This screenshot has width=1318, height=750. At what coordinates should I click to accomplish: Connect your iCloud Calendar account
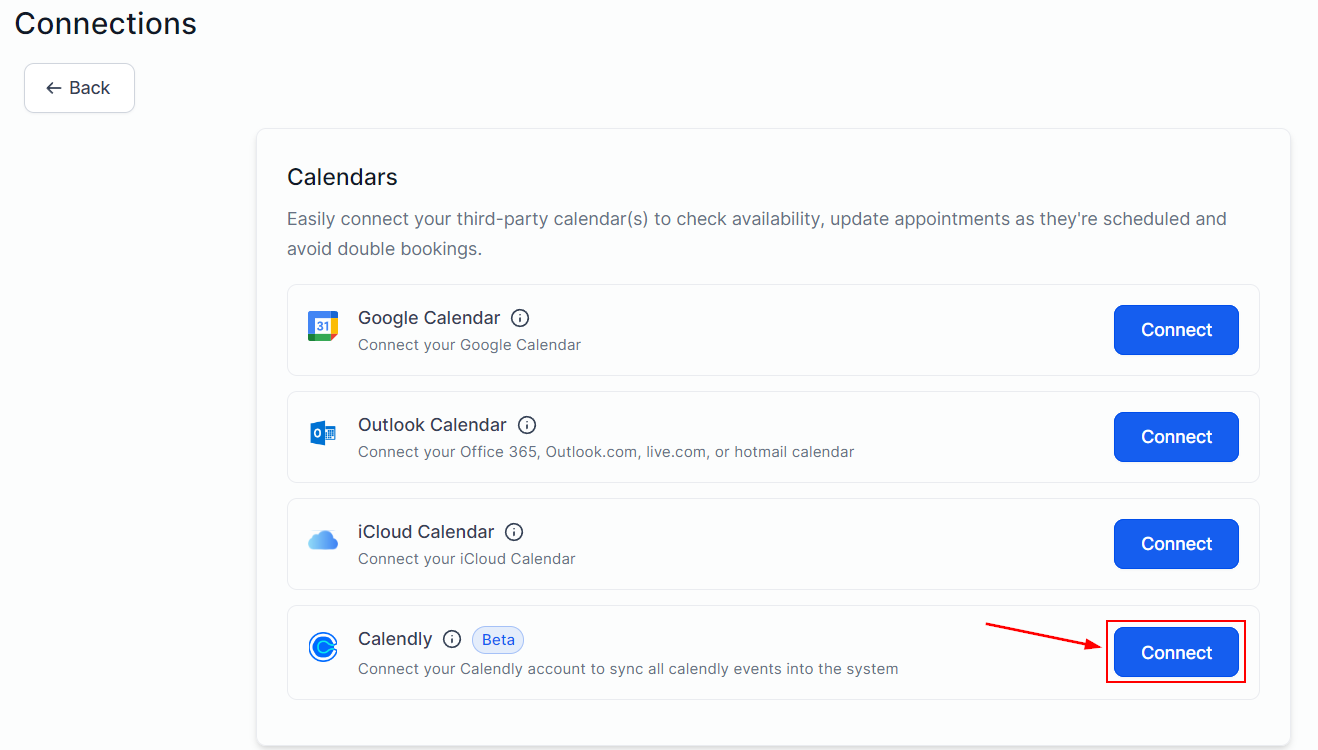tap(1176, 543)
